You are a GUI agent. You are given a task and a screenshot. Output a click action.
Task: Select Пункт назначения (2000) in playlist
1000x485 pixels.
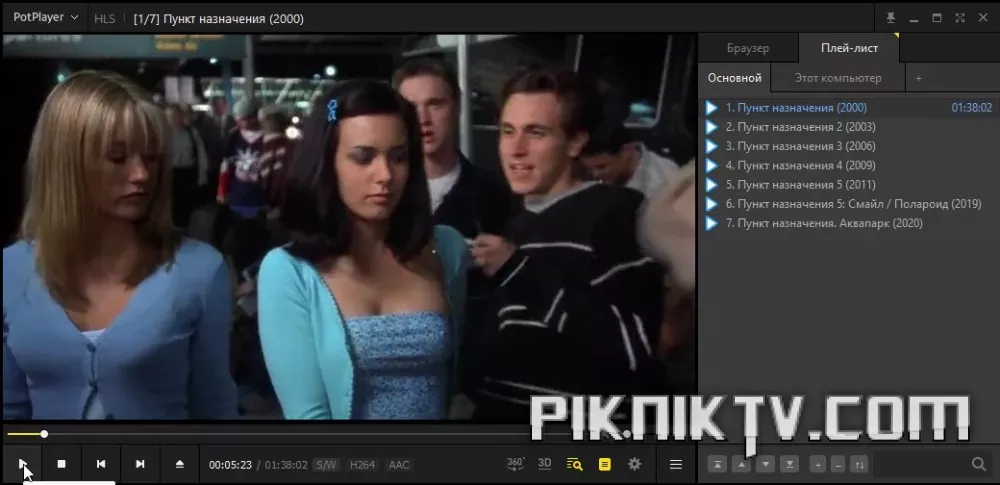[849, 108]
